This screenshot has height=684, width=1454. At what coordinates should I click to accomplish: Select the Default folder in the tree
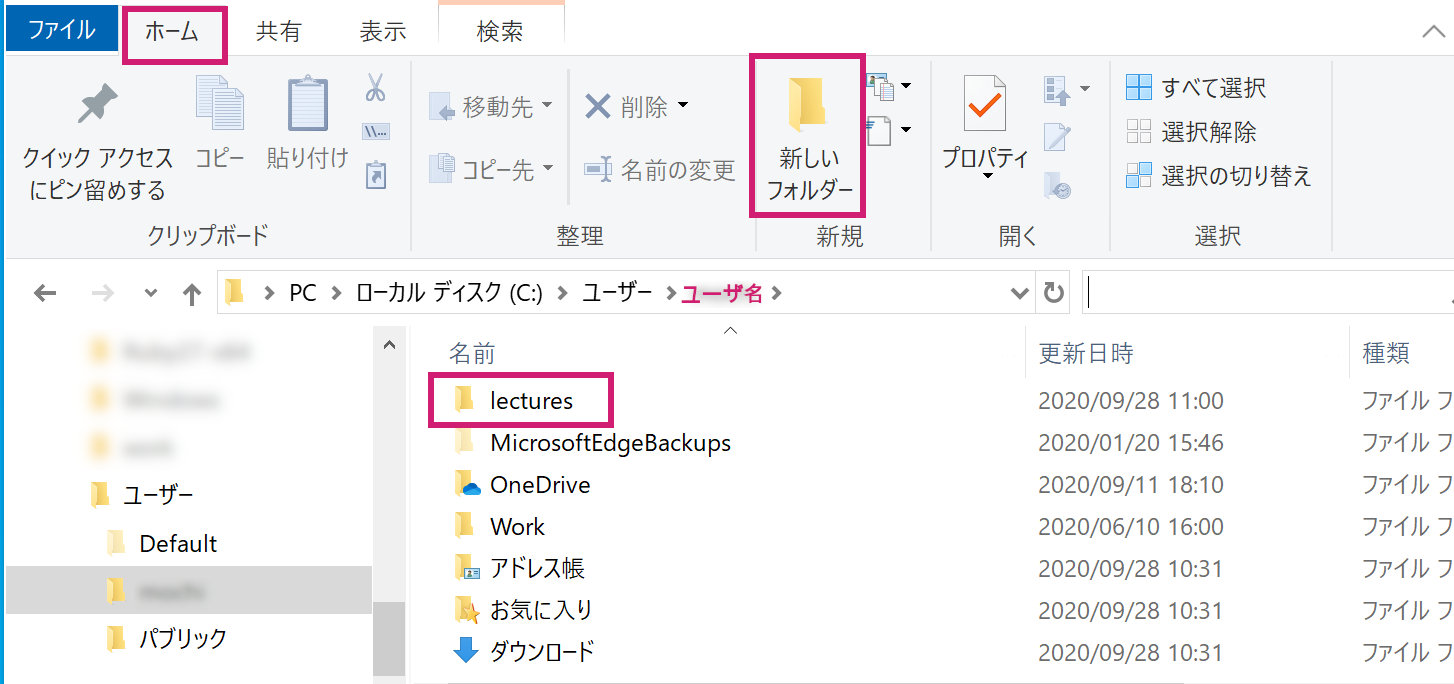178,544
